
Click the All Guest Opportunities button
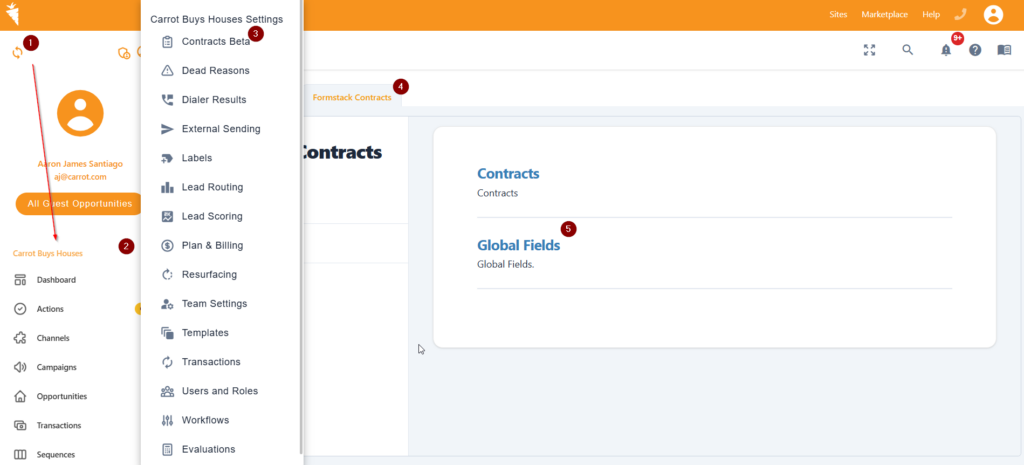tap(80, 204)
